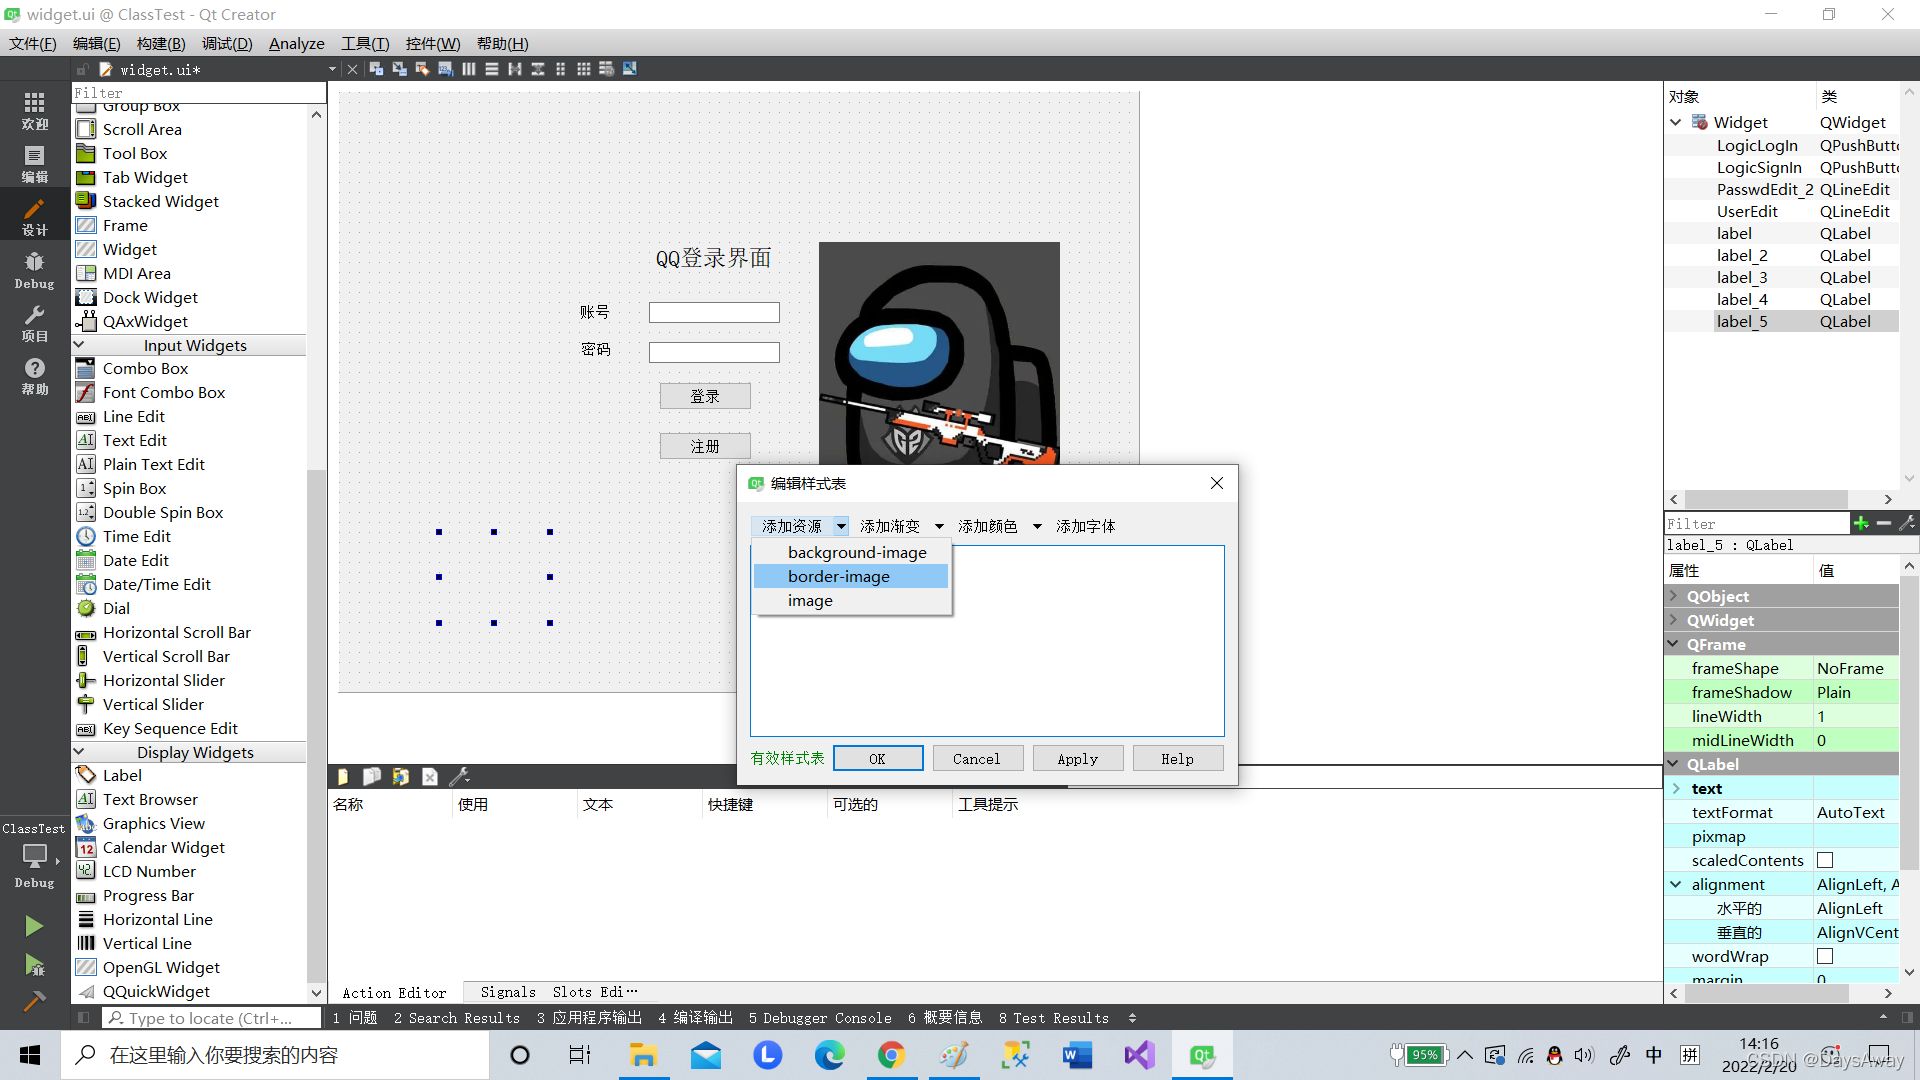Select the Edit Signals/Slots tool
The height and width of the screenshot is (1080, 1920).
click(x=400, y=69)
